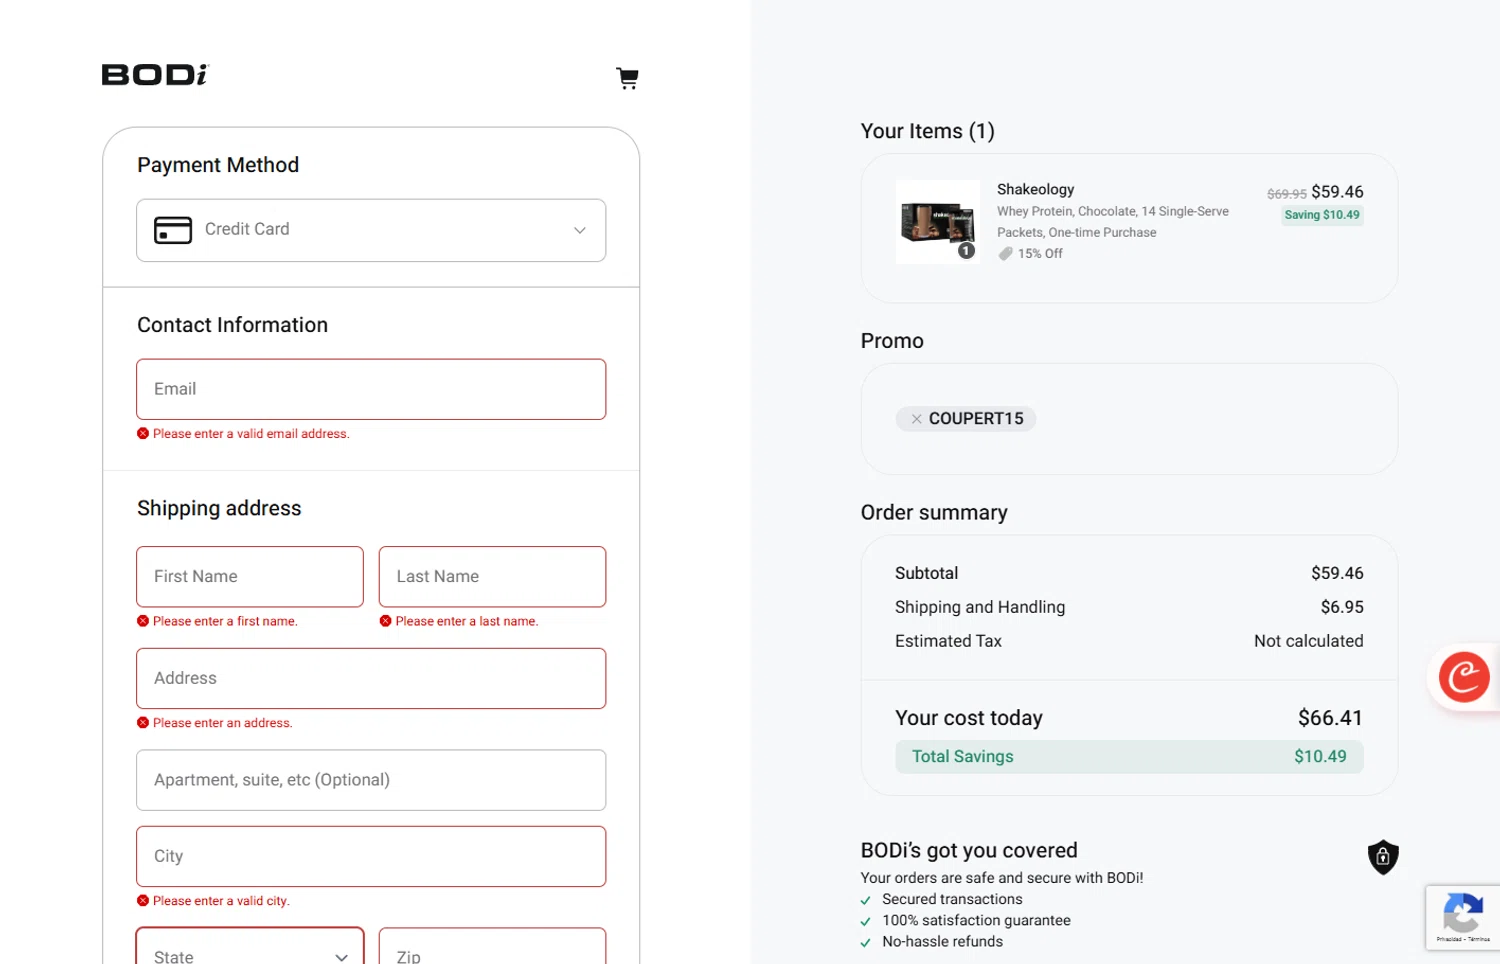
Task: Focus the Apartment, suite, etc field
Action: point(370,780)
